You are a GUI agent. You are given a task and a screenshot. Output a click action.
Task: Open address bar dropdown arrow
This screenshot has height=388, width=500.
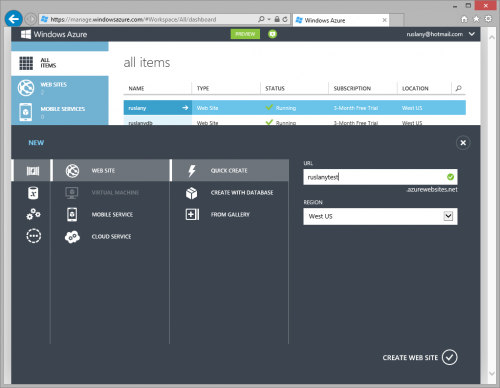click(x=269, y=20)
